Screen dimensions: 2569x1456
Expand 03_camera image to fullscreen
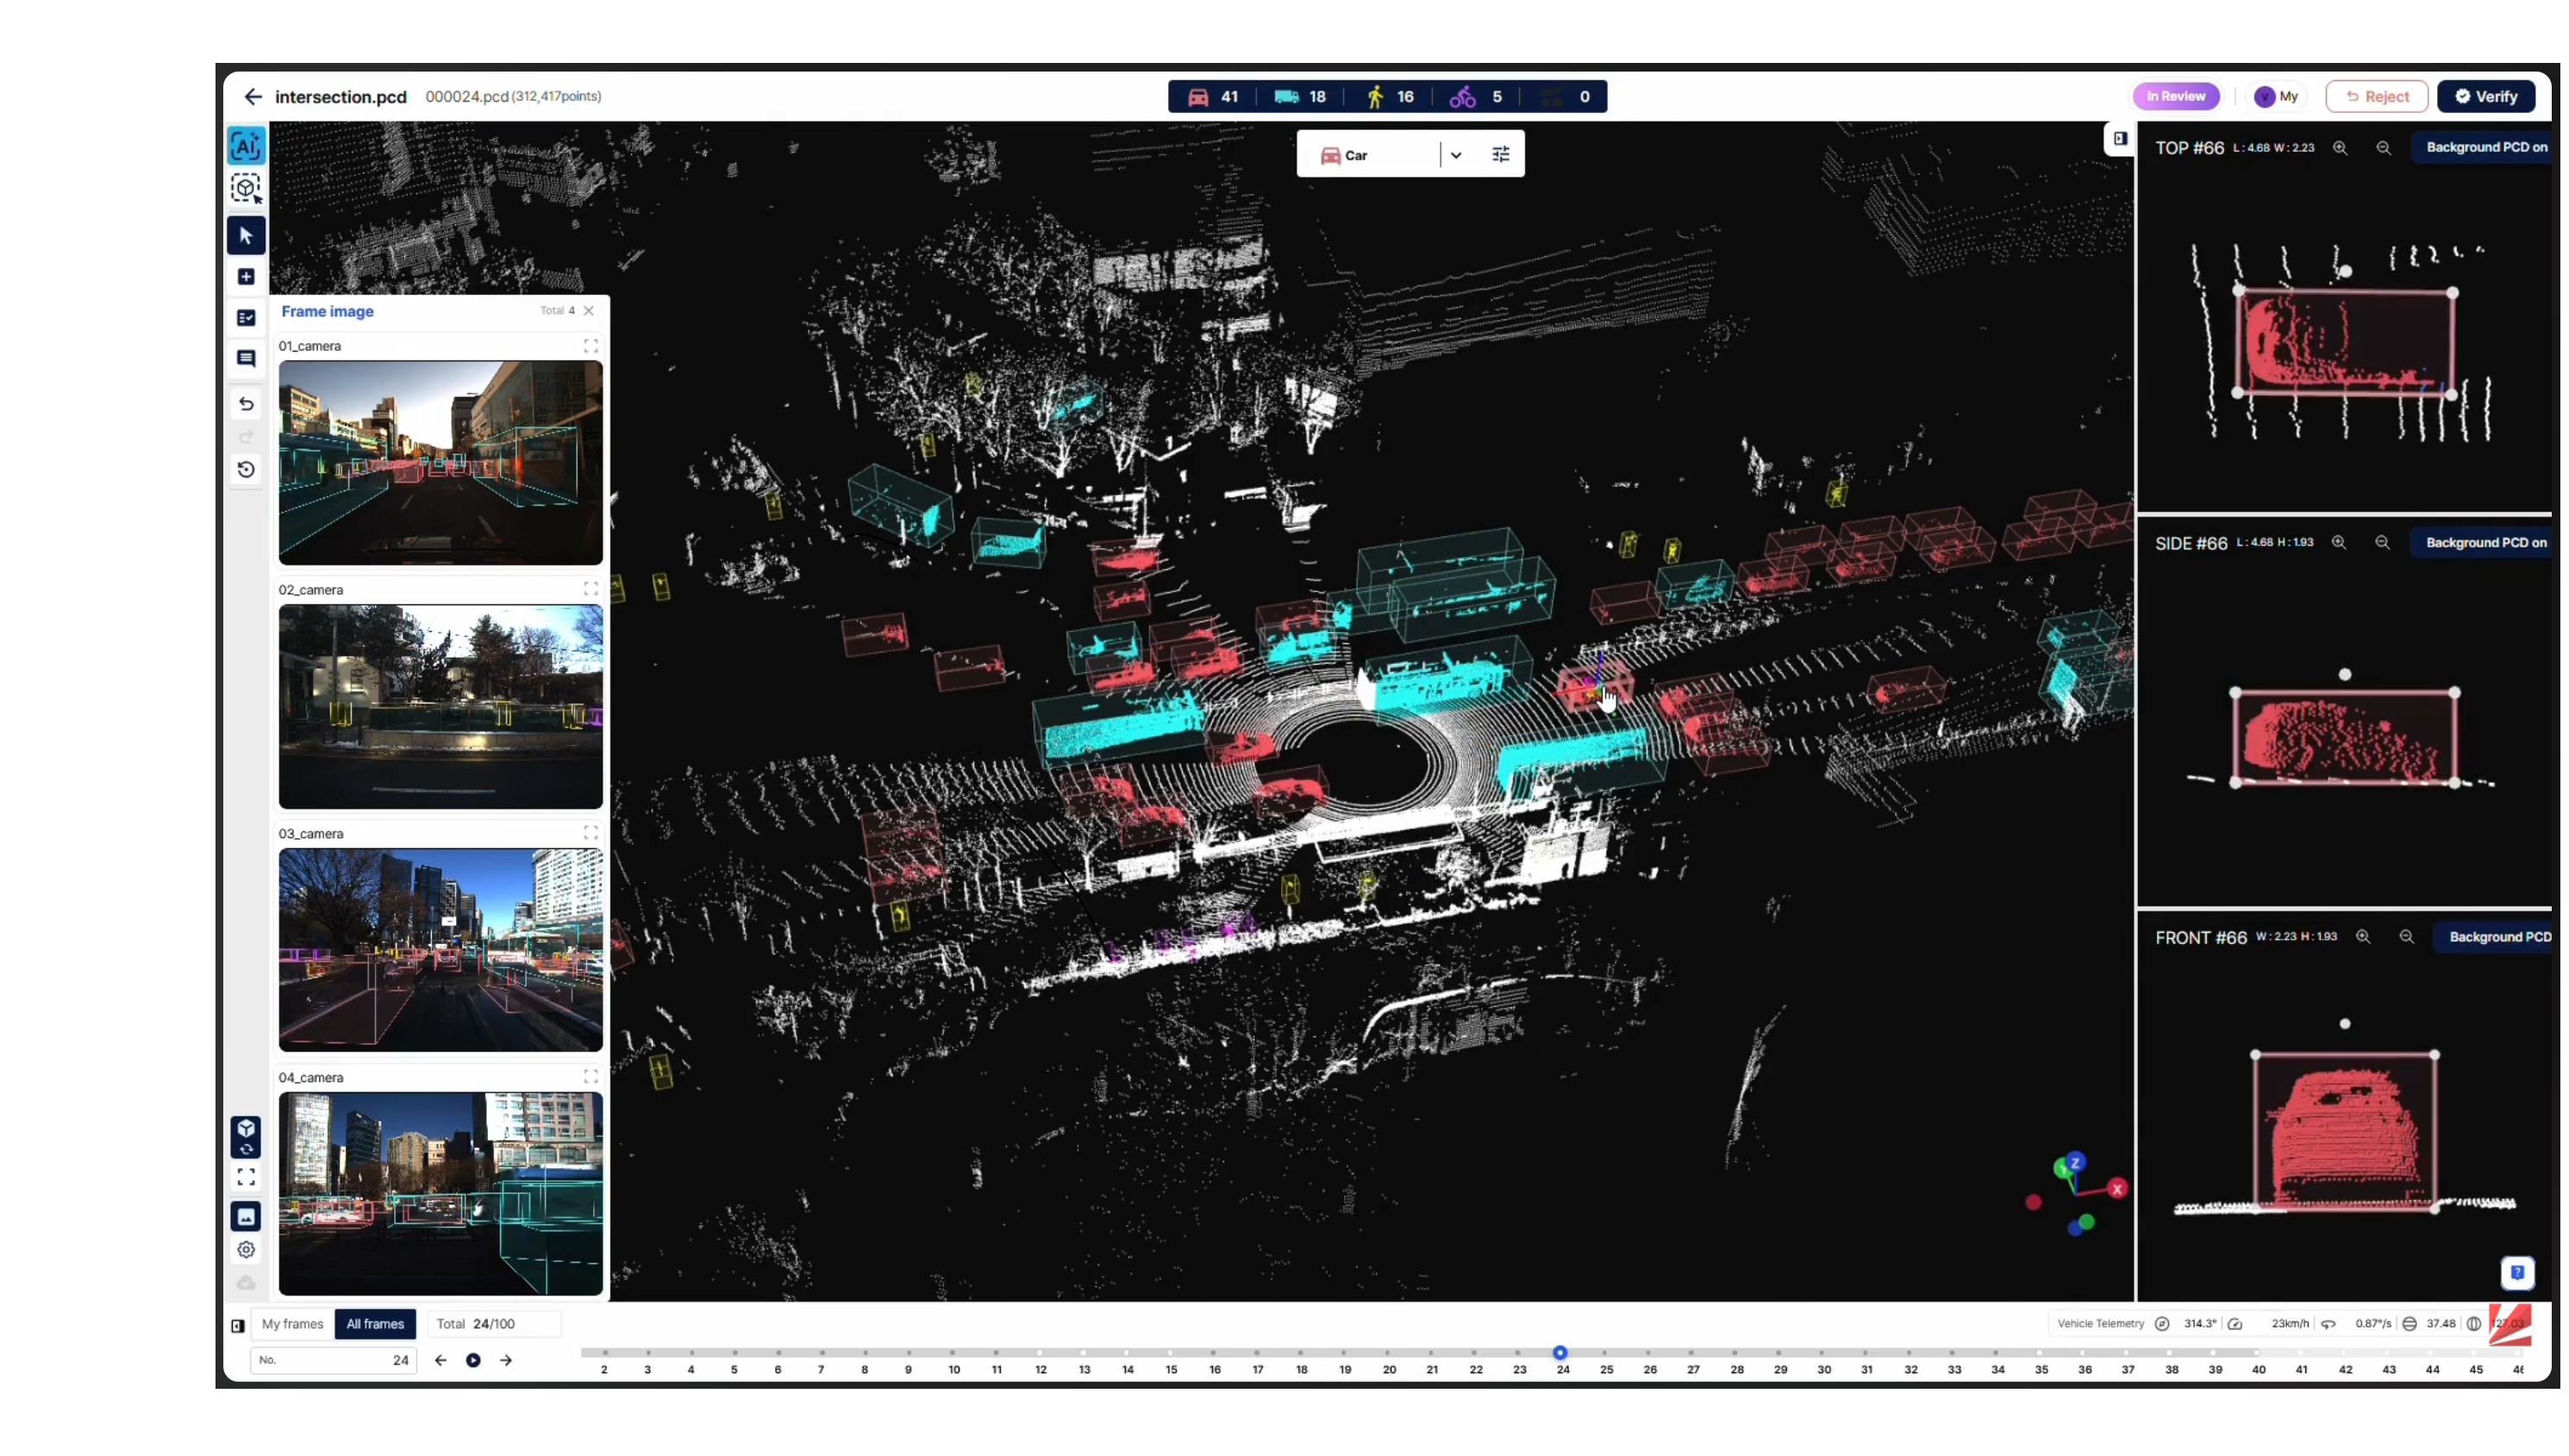591,833
